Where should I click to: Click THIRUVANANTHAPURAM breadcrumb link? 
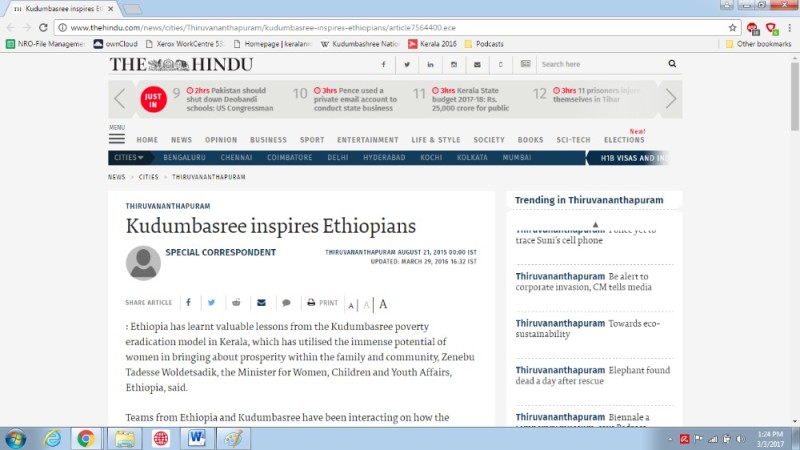[209, 177]
